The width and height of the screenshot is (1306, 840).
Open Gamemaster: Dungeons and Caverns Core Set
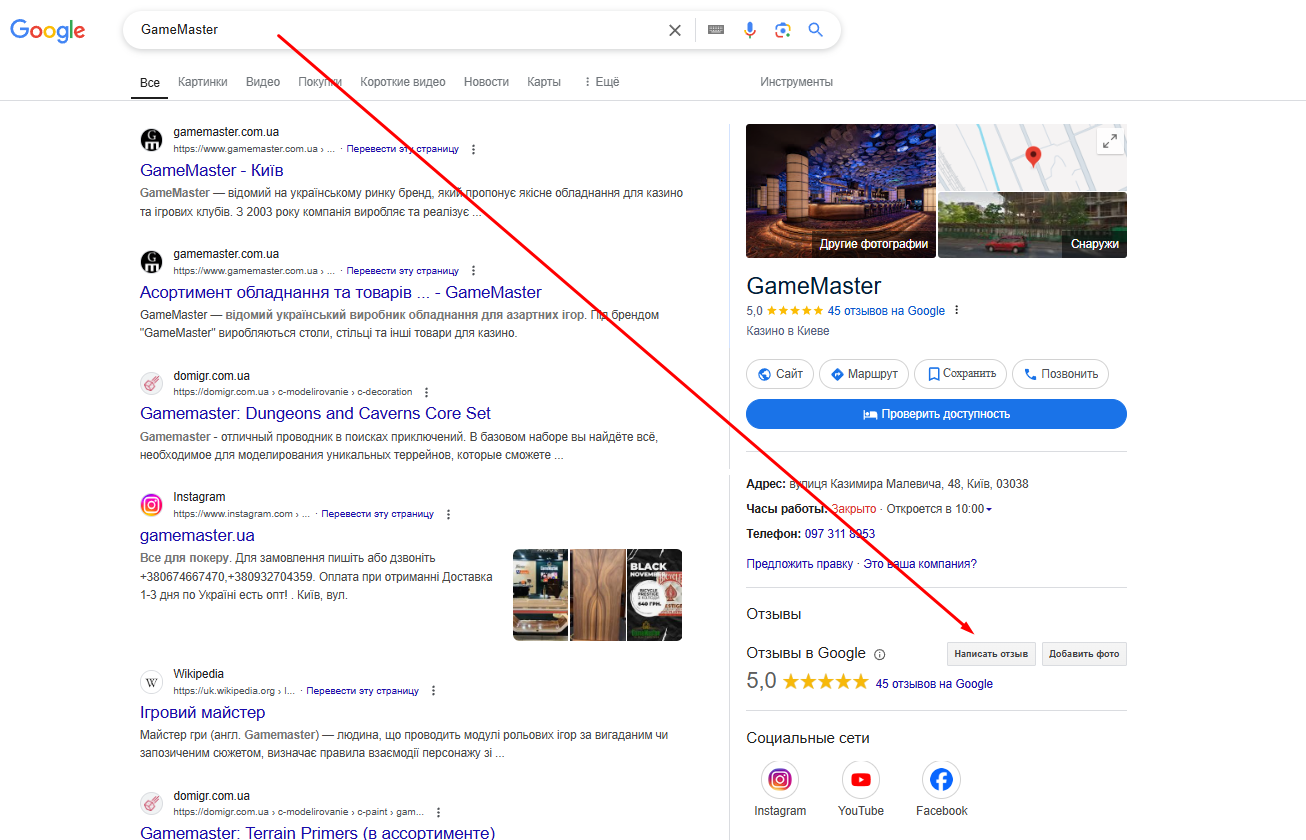coord(315,413)
